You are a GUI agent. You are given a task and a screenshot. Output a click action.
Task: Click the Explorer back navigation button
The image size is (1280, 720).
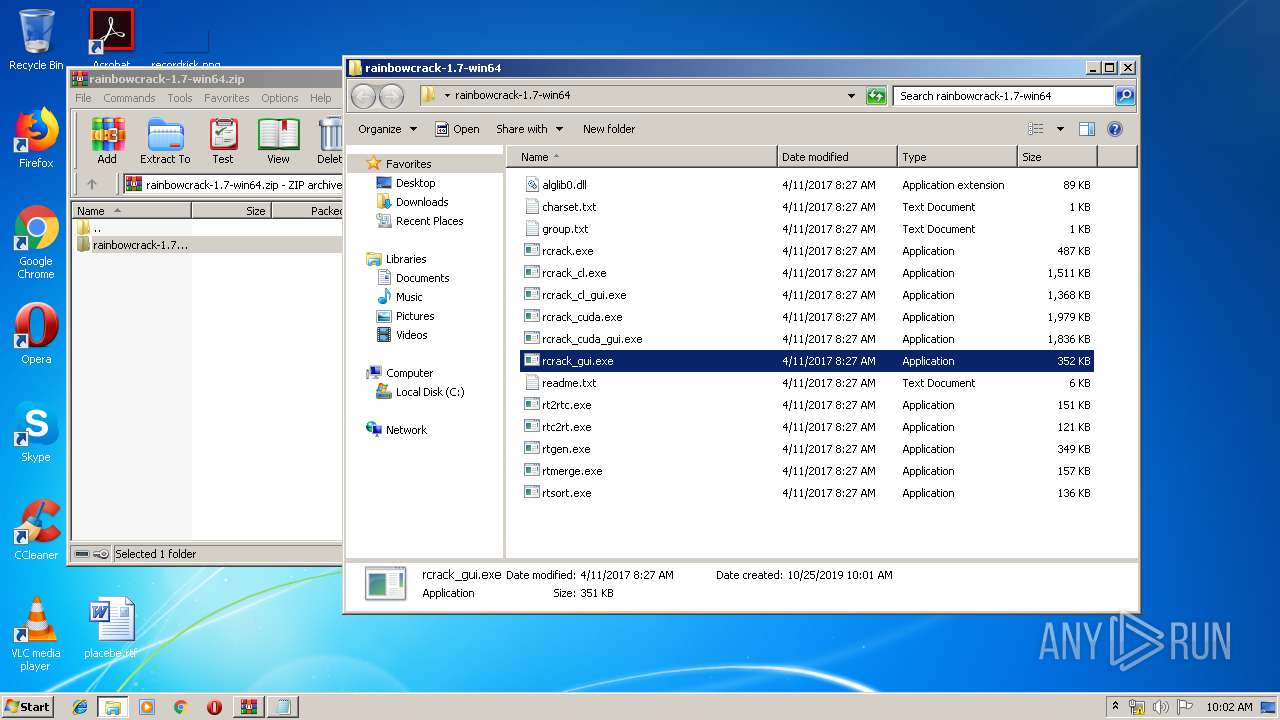tap(364, 96)
